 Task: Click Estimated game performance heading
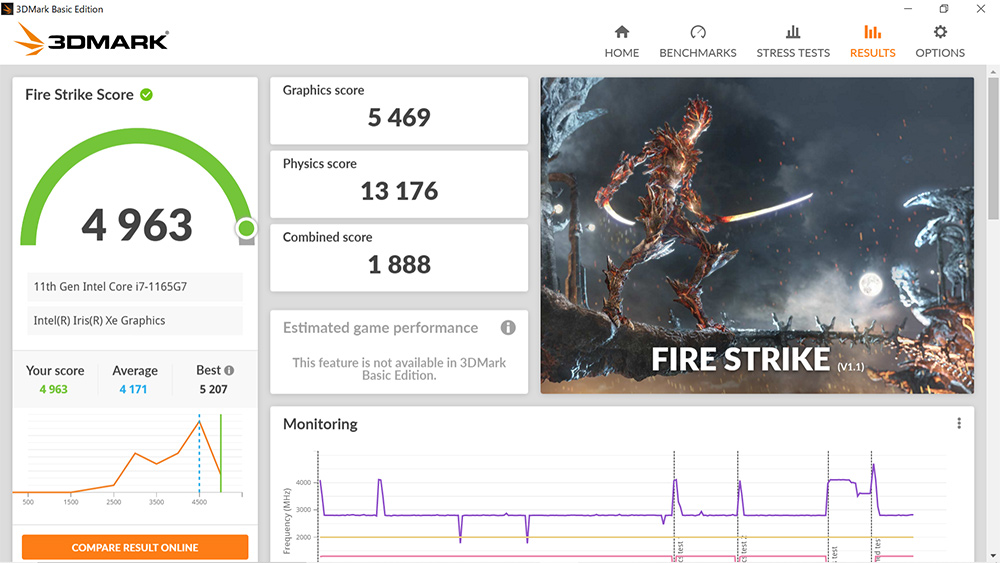pyautogui.click(x=380, y=328)
